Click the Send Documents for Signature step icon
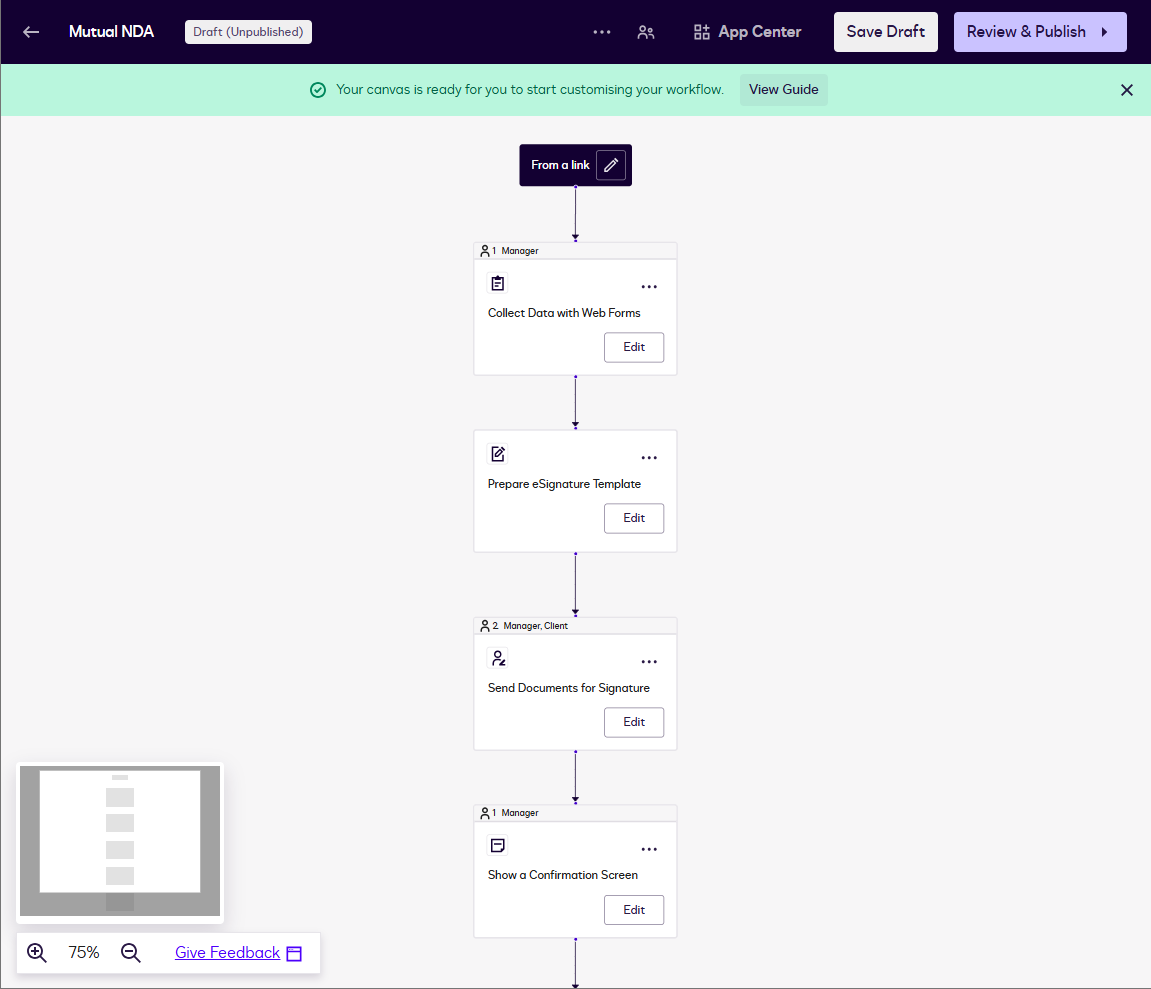This screenshot has width=1151, height=989. [498, 658]
